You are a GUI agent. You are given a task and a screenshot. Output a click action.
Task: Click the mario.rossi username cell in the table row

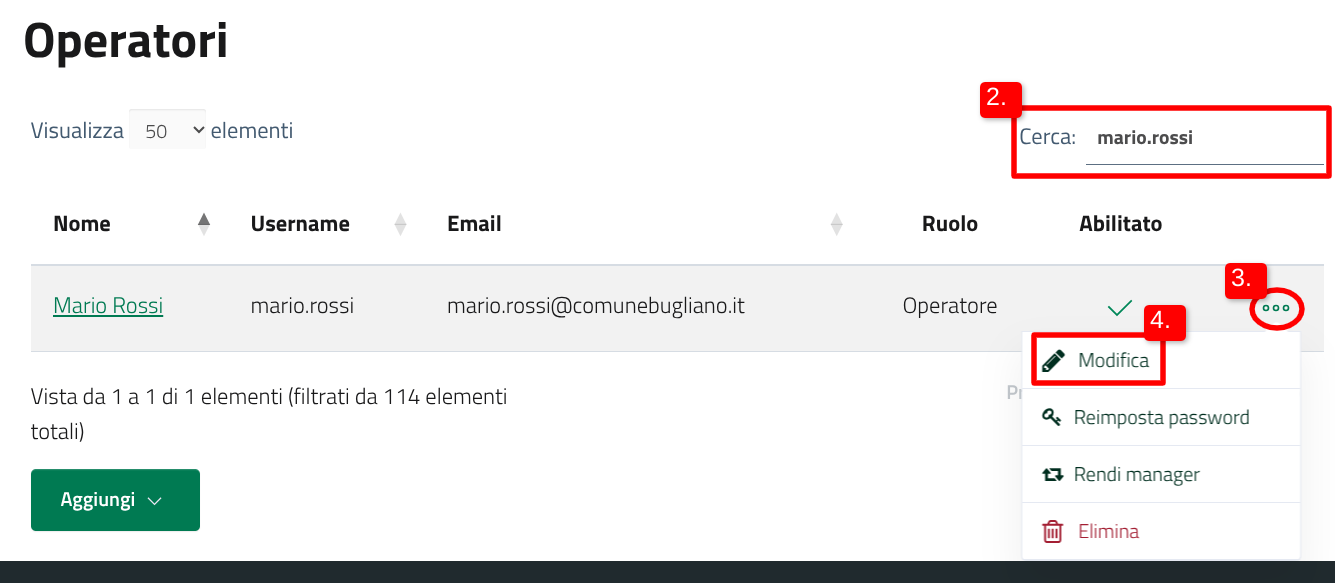(x=302, y=306)
